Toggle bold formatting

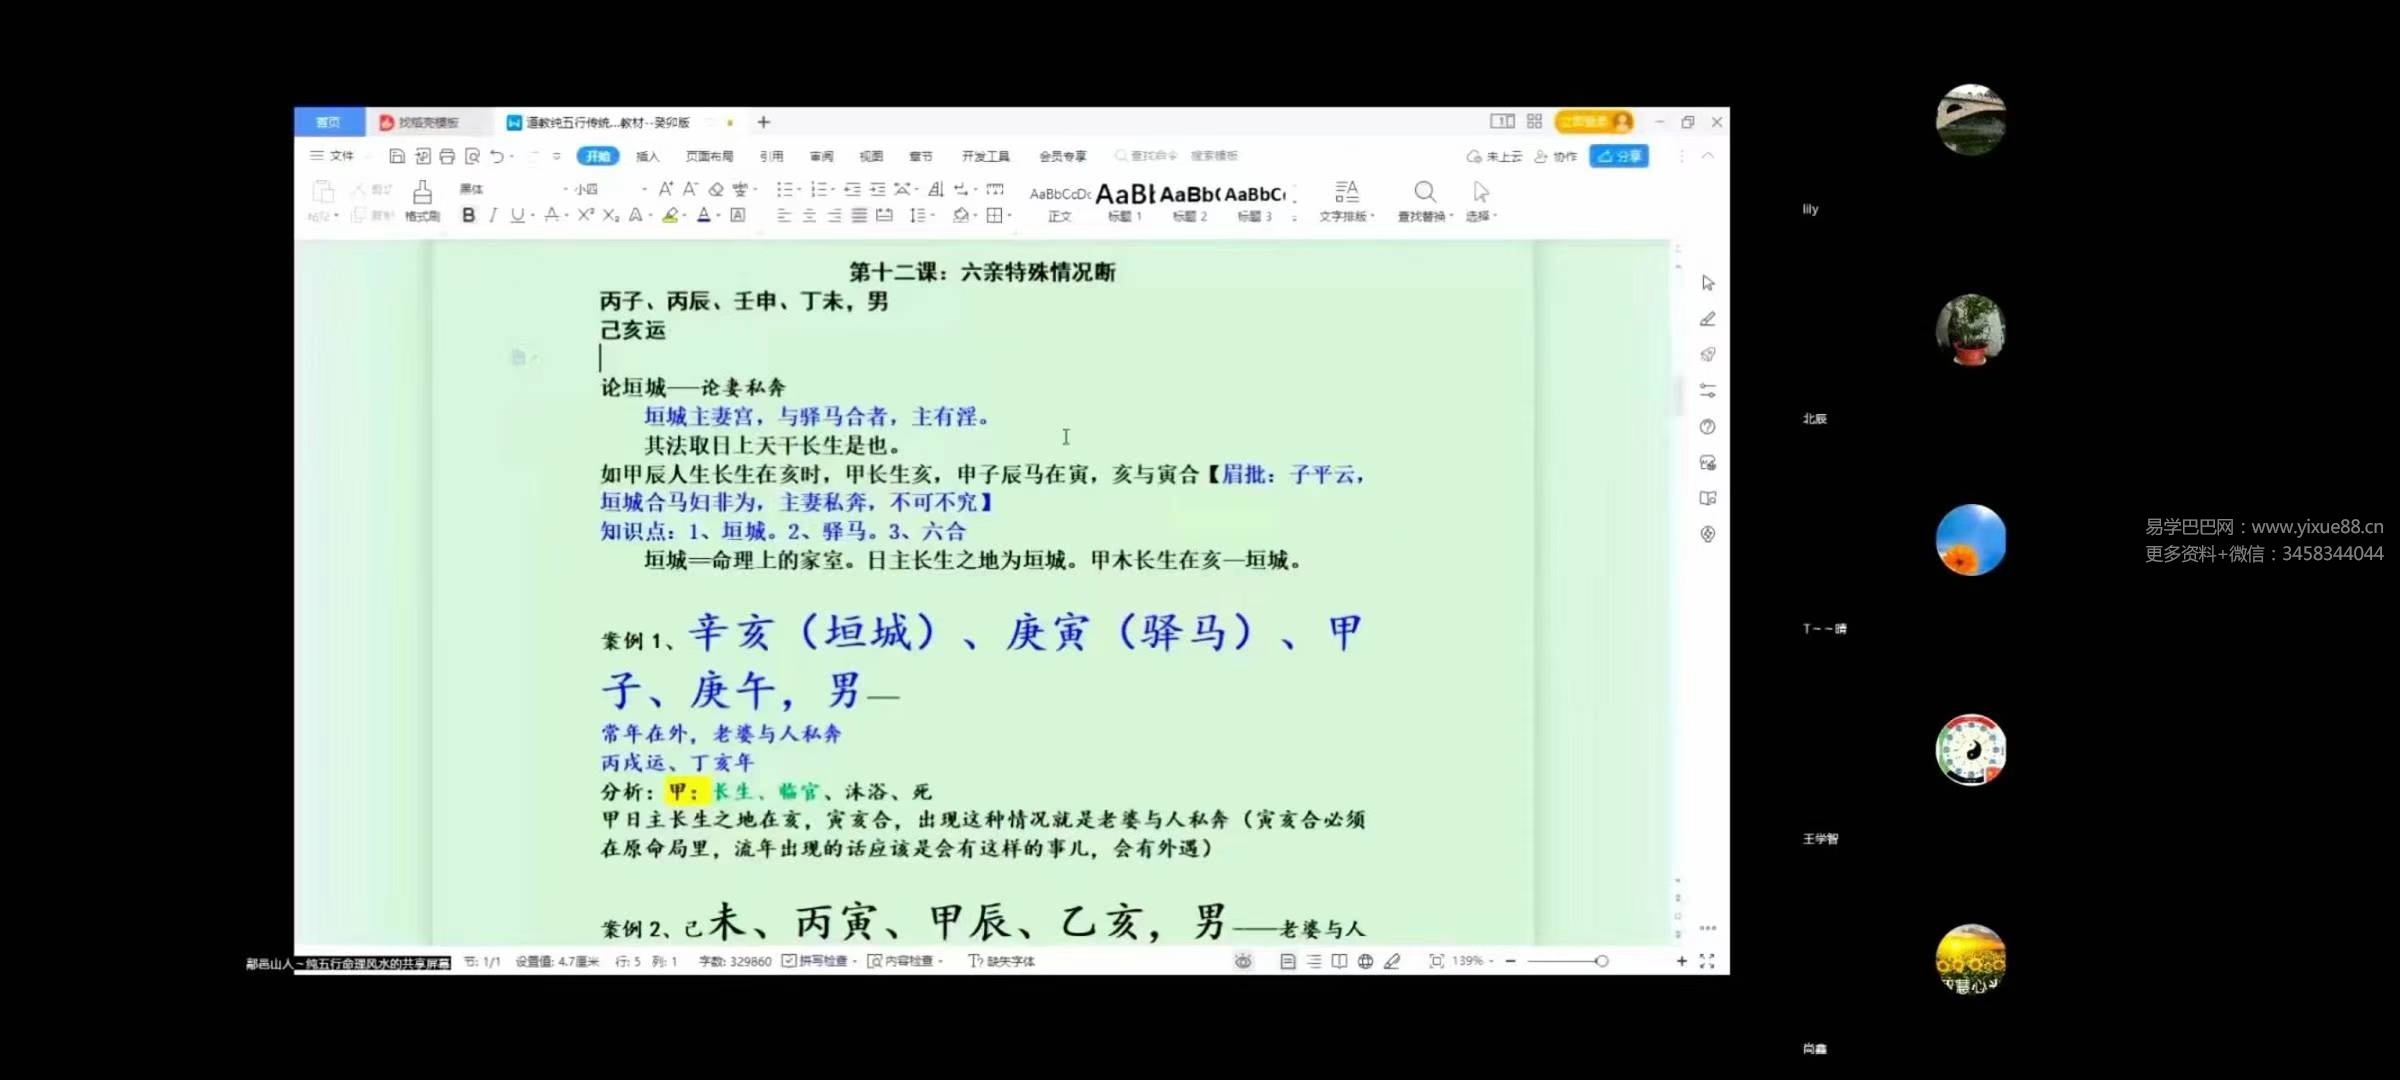pyautogui.click(x=468, y=215)
